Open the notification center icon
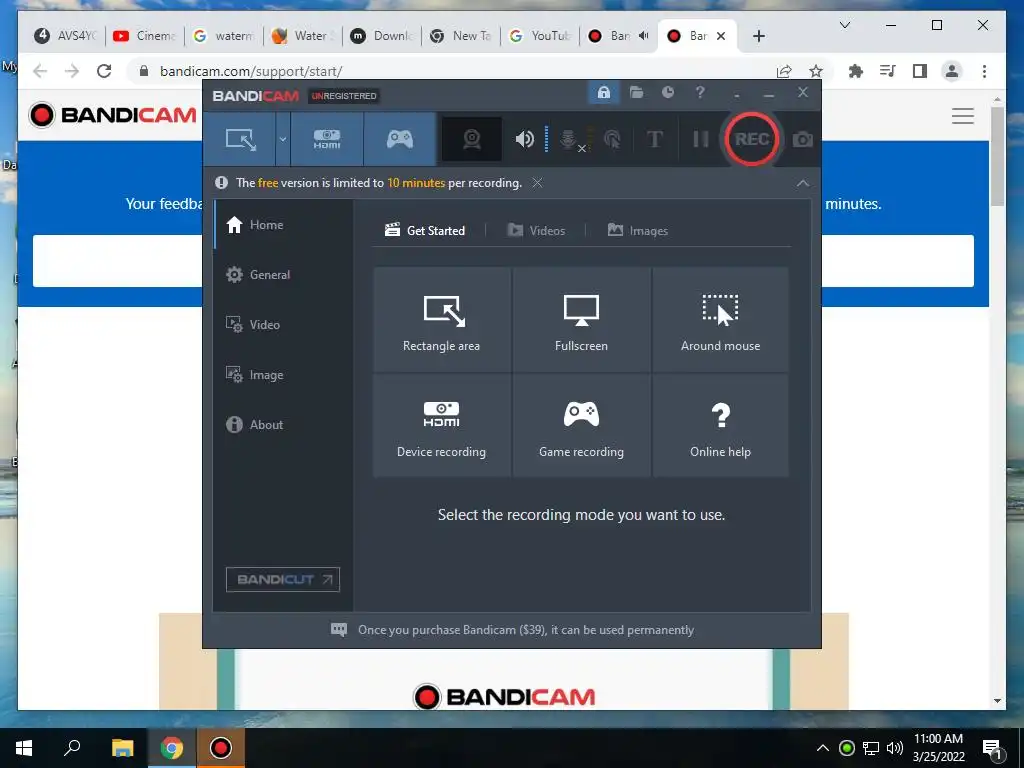1024x768 pixels. click(x=992, y=749)
